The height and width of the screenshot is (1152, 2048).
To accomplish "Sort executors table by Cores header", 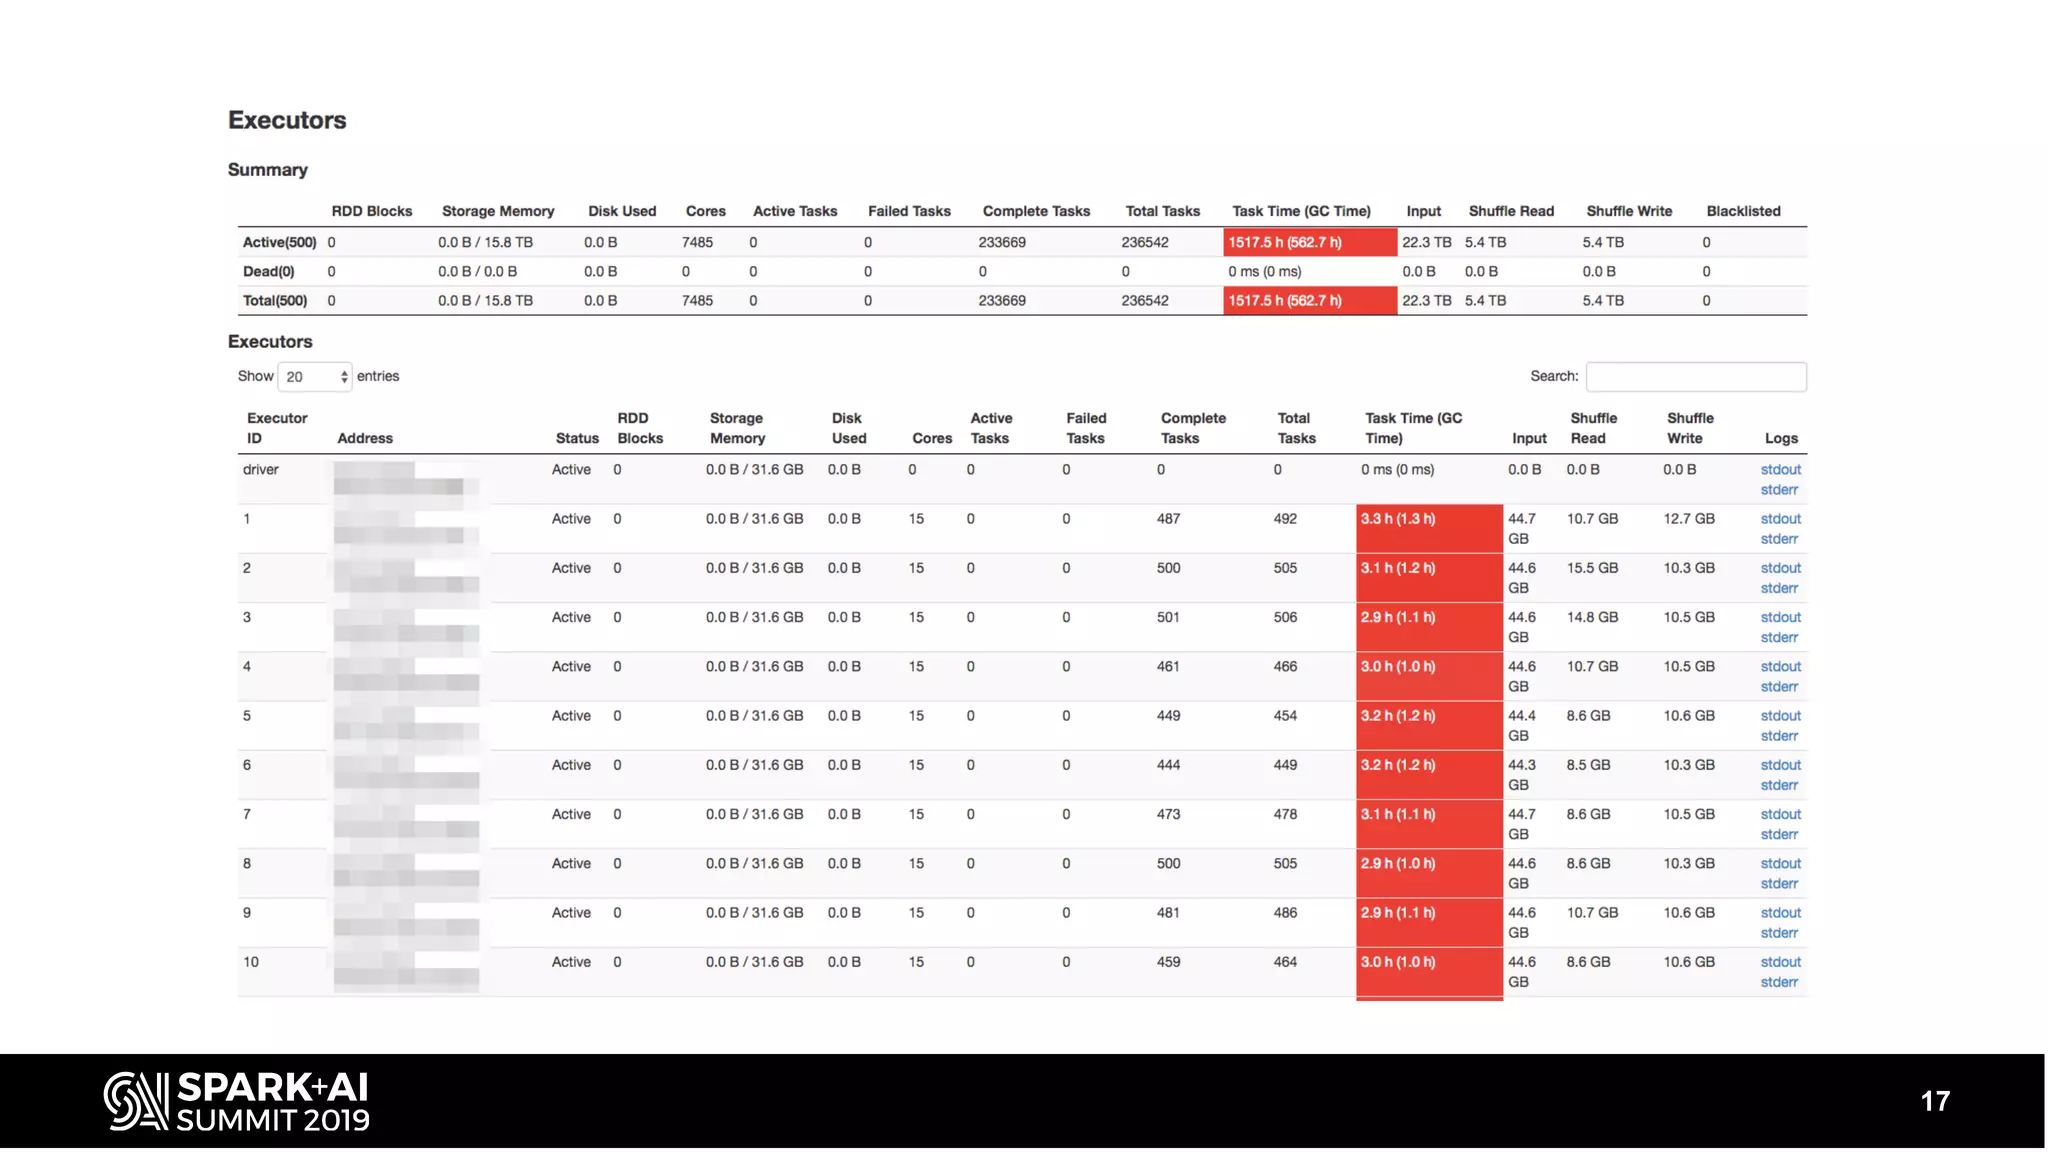I will click(932, 438).
